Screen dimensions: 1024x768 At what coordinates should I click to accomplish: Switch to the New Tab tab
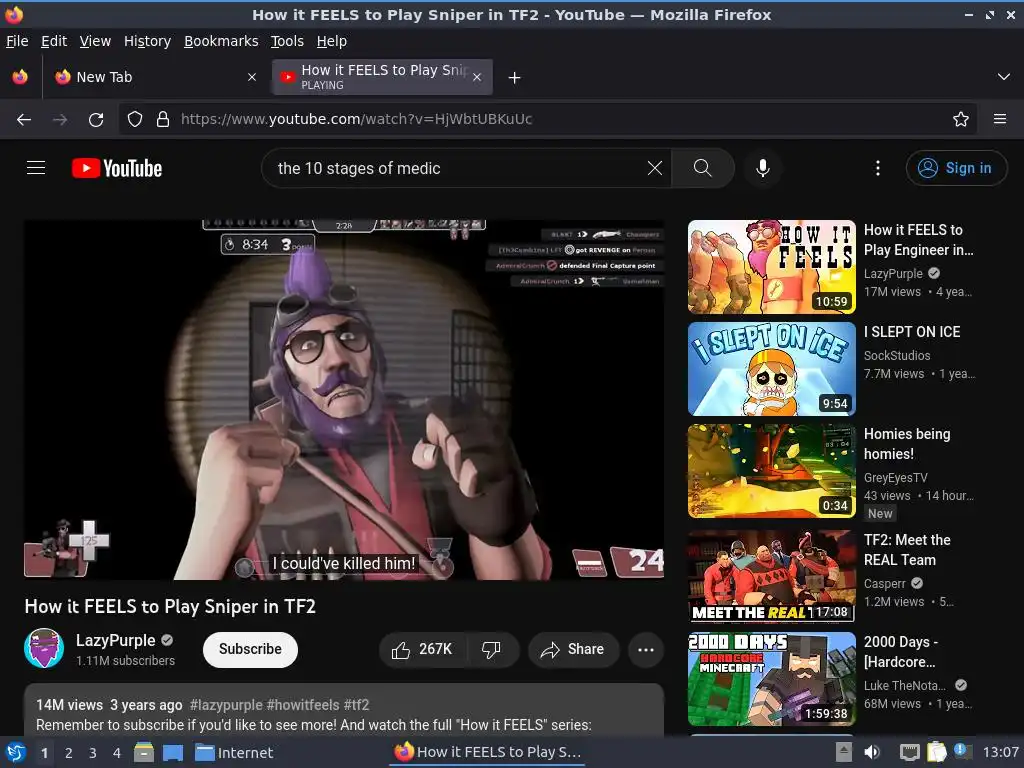pos(155,77)
